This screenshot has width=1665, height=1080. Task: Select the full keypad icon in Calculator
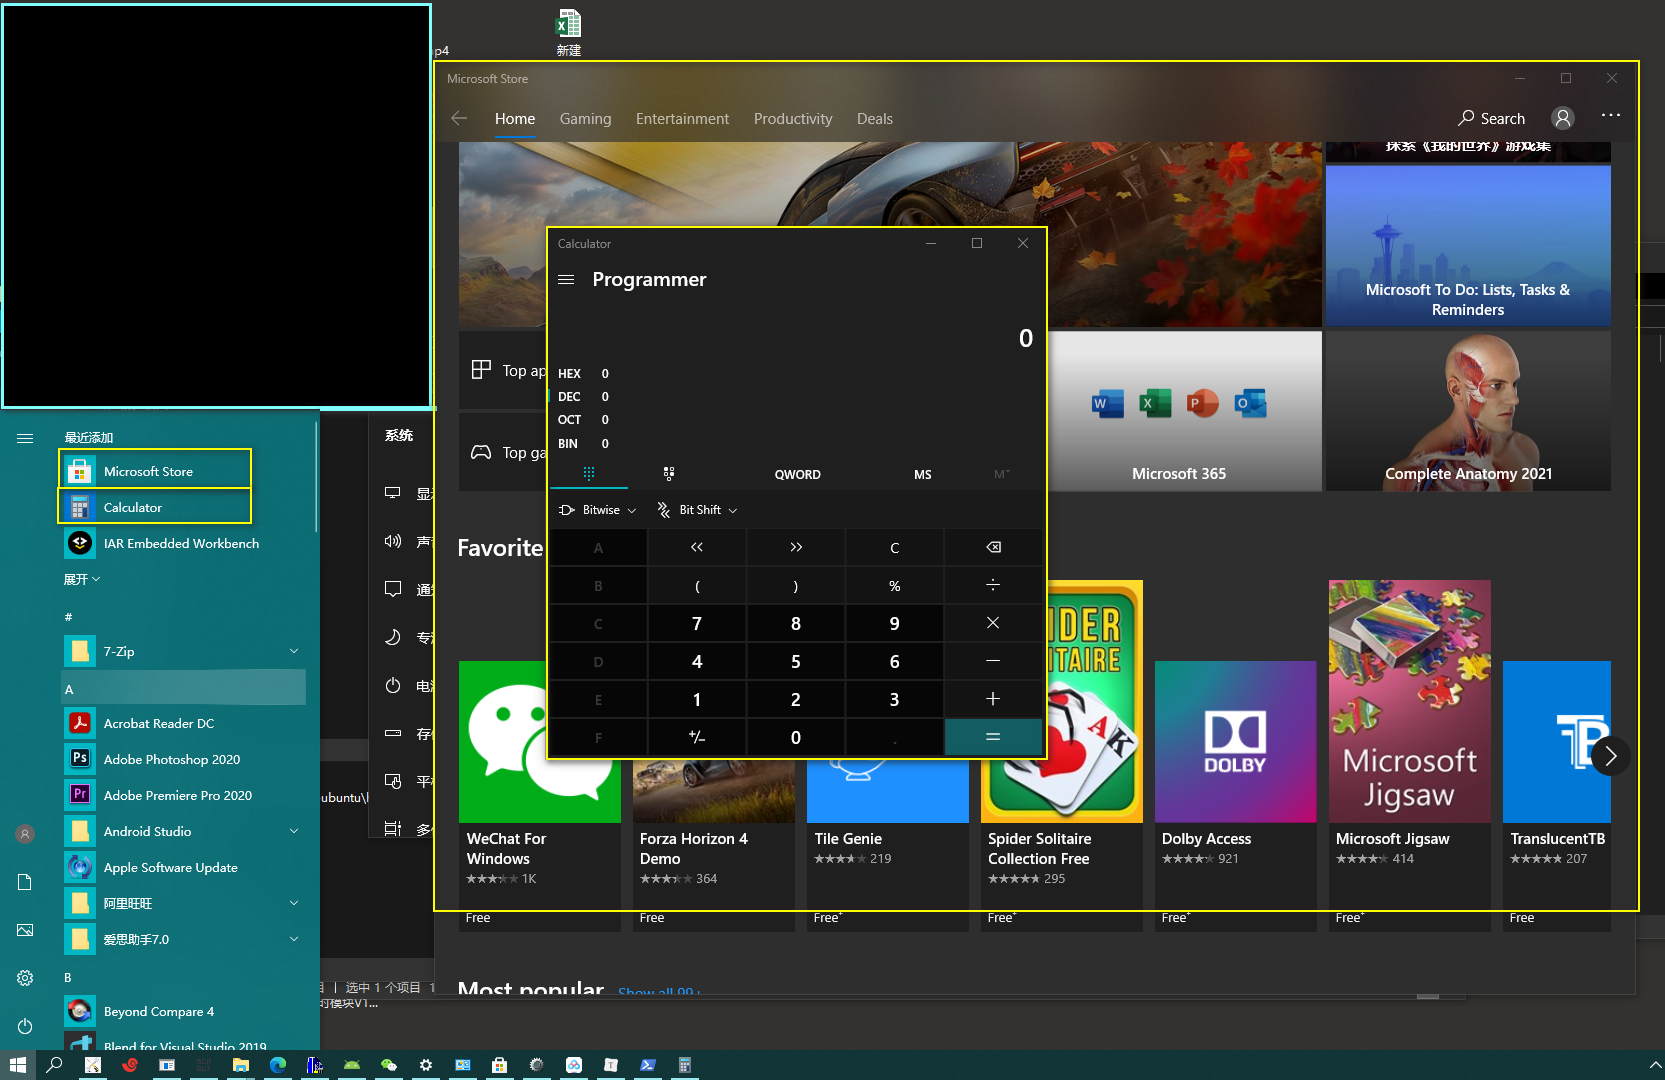tap(589, 474)
